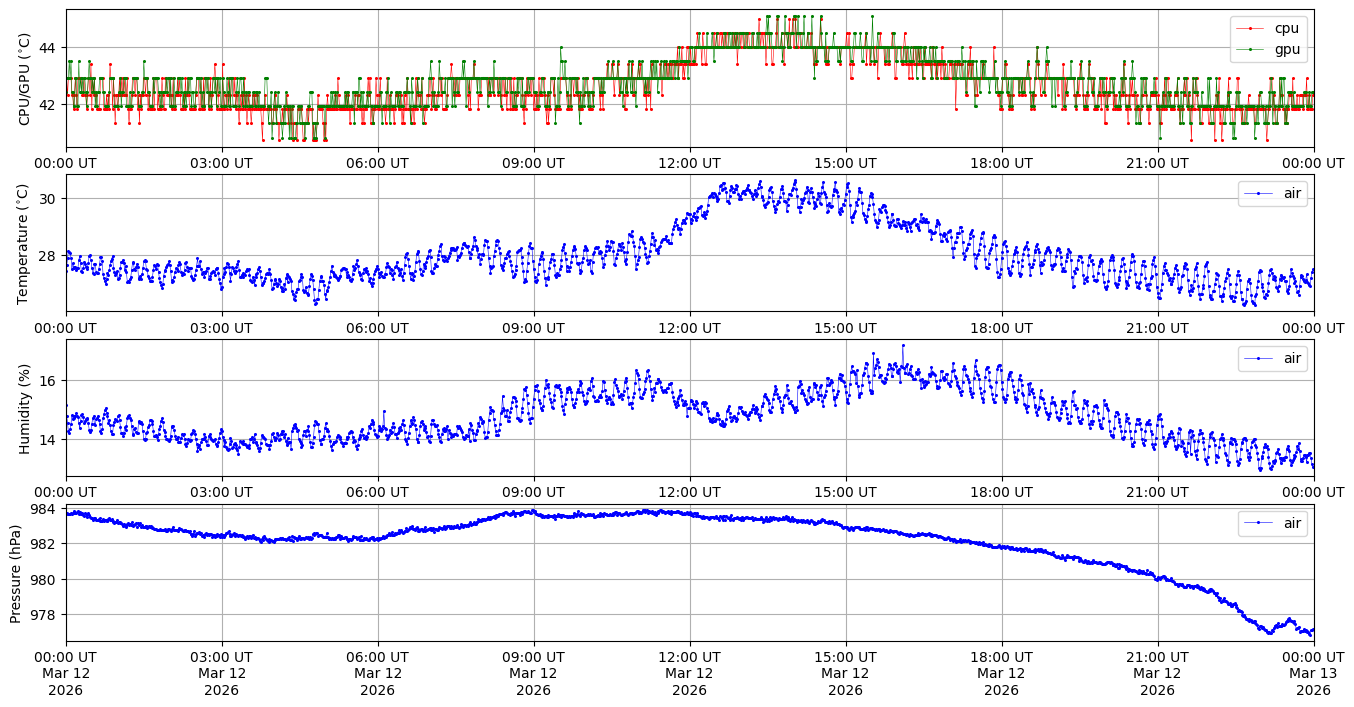Viewport: 1354px width, 707px height.
Task: Select the air legend in the Pressure plot
Action: click(x=1292, y=523)
